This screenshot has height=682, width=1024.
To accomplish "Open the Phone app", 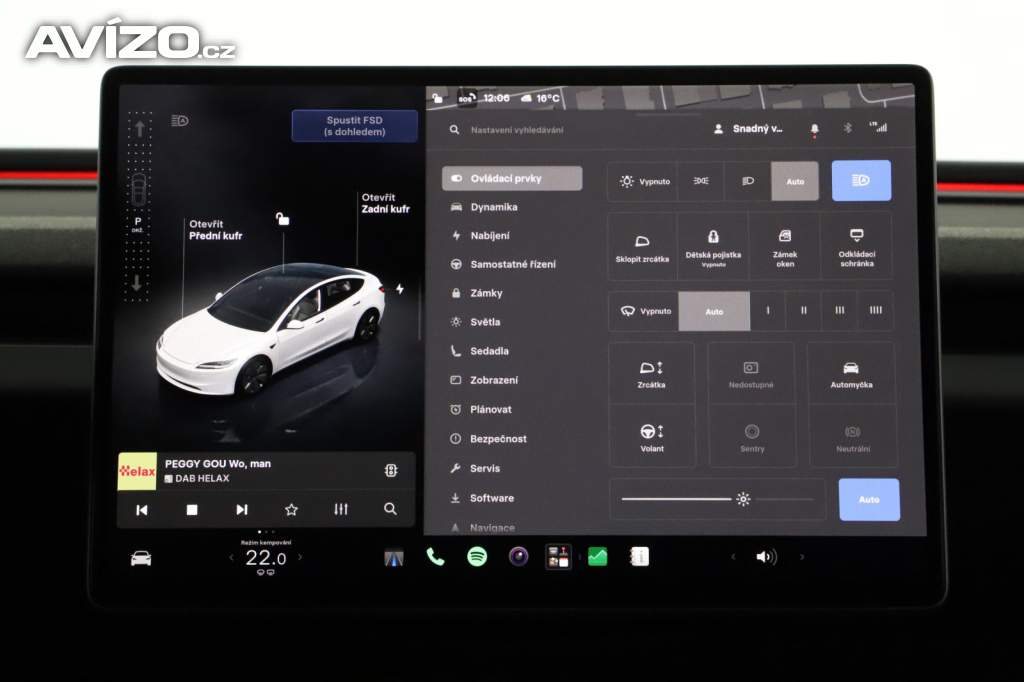I will pyautogui.click(x=435, y=557).
